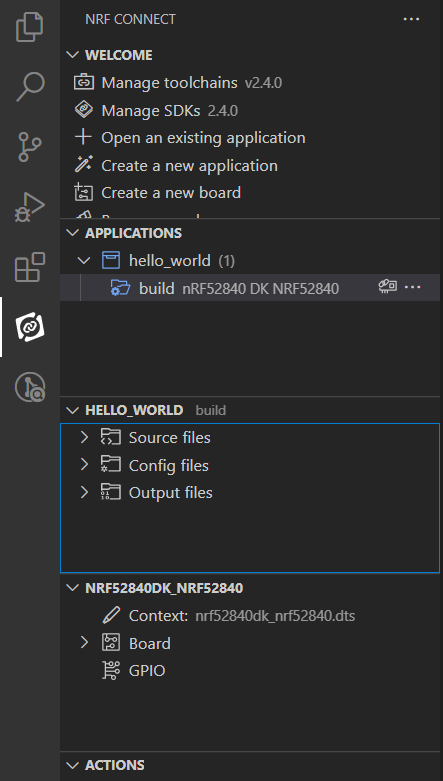Select the Output files label
The width and height of the screenshot is (443, 781).
tap(170, 493)
